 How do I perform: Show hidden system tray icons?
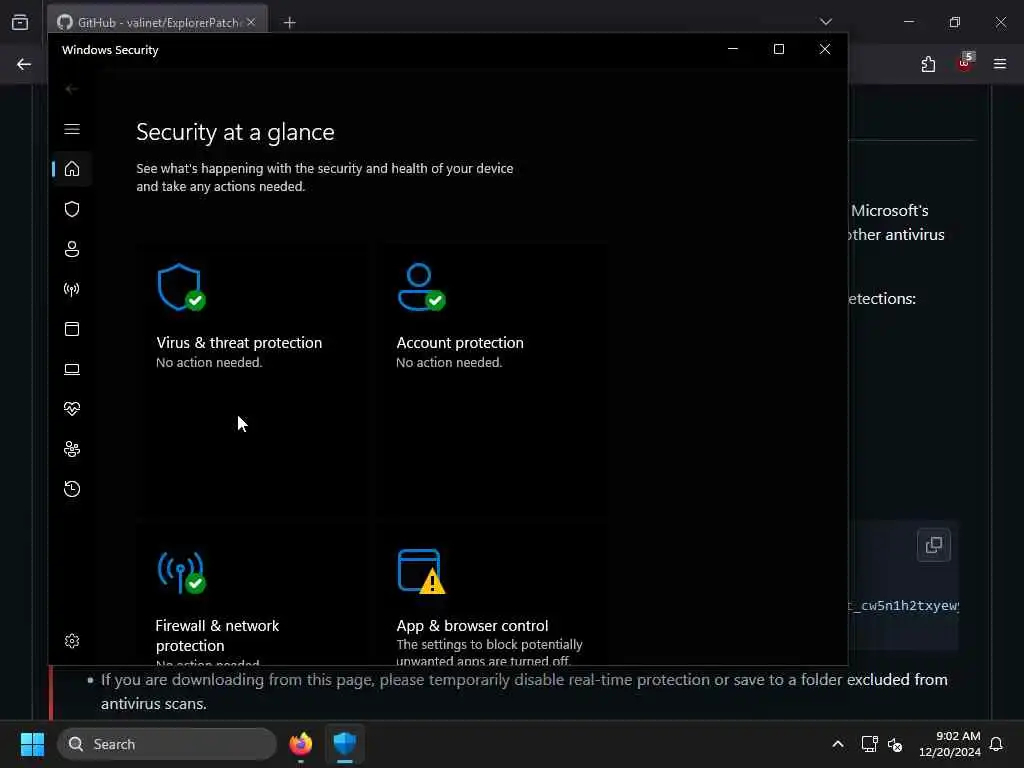(x=838, y=744)
